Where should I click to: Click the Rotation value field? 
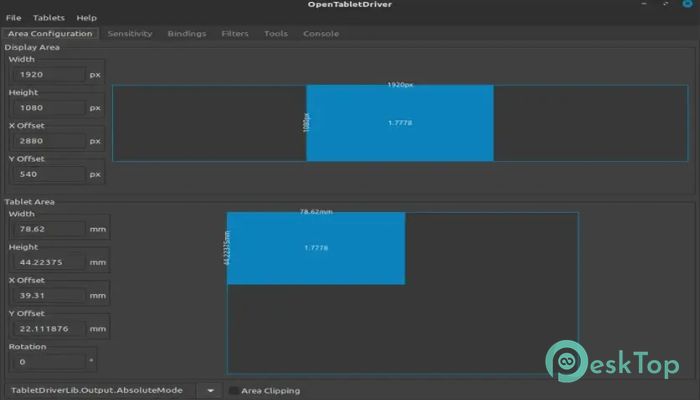47,362
